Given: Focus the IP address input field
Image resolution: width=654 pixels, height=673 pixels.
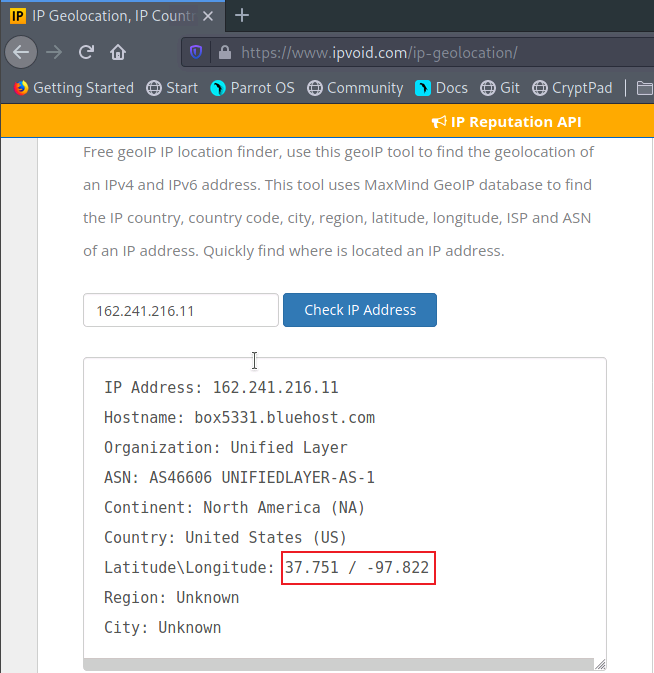Looking at the screenshot, I should 180,310.
